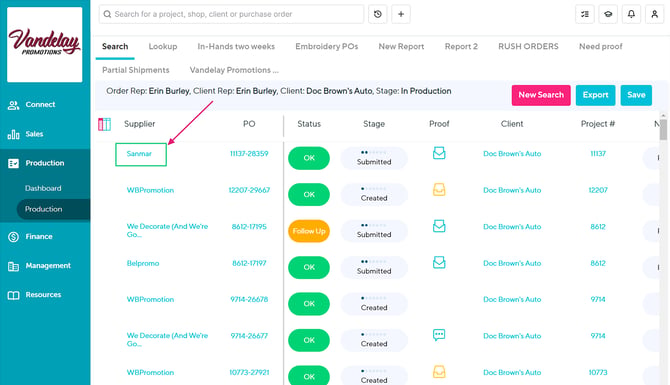Screen dimensions: 670x385
Task: Open the RUSH ORDERS tab
Action: (528, 47)
